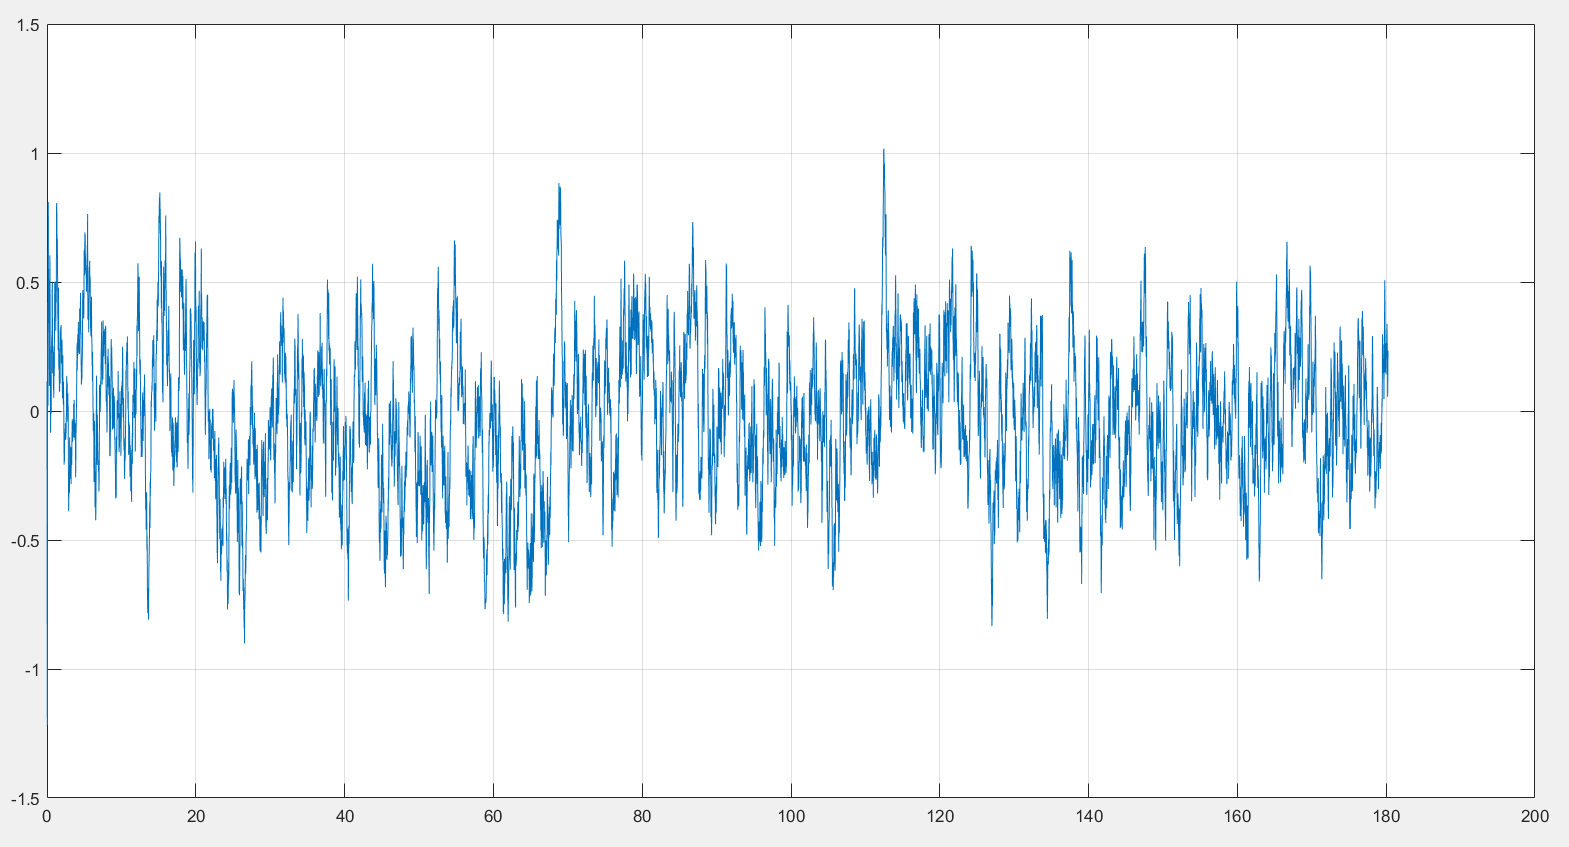This screenshot has height=847, width=1569.
Task: Click the y-axis tick label -1.5
Action: coord(27,799)
